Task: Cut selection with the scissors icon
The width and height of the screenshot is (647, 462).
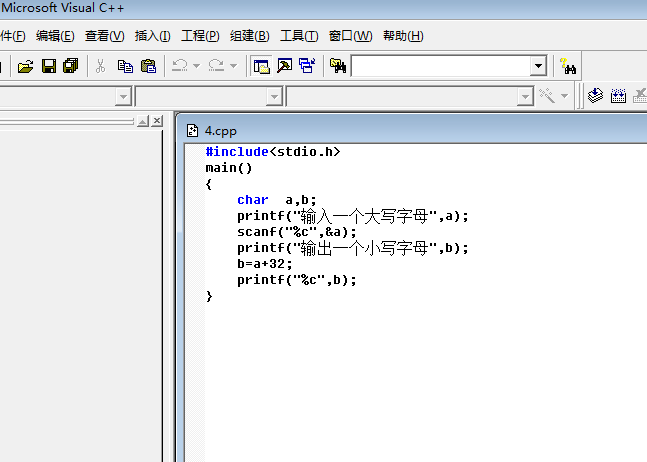Action: (100, 66)
